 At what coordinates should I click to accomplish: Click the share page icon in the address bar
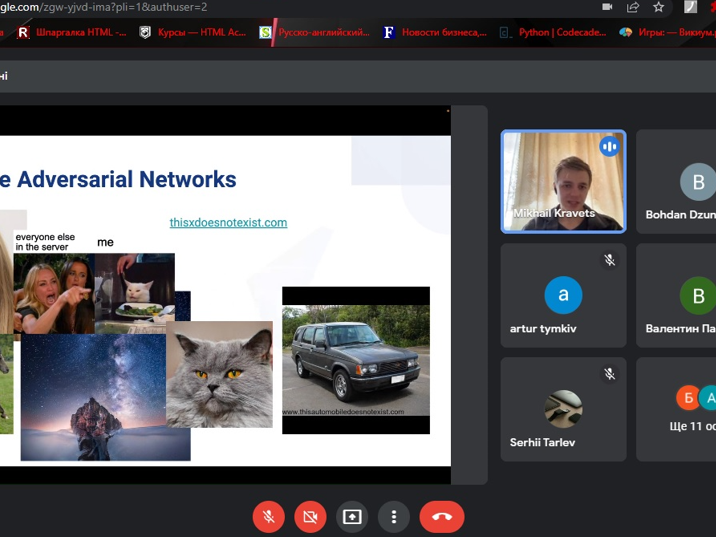tap(633, 7)
